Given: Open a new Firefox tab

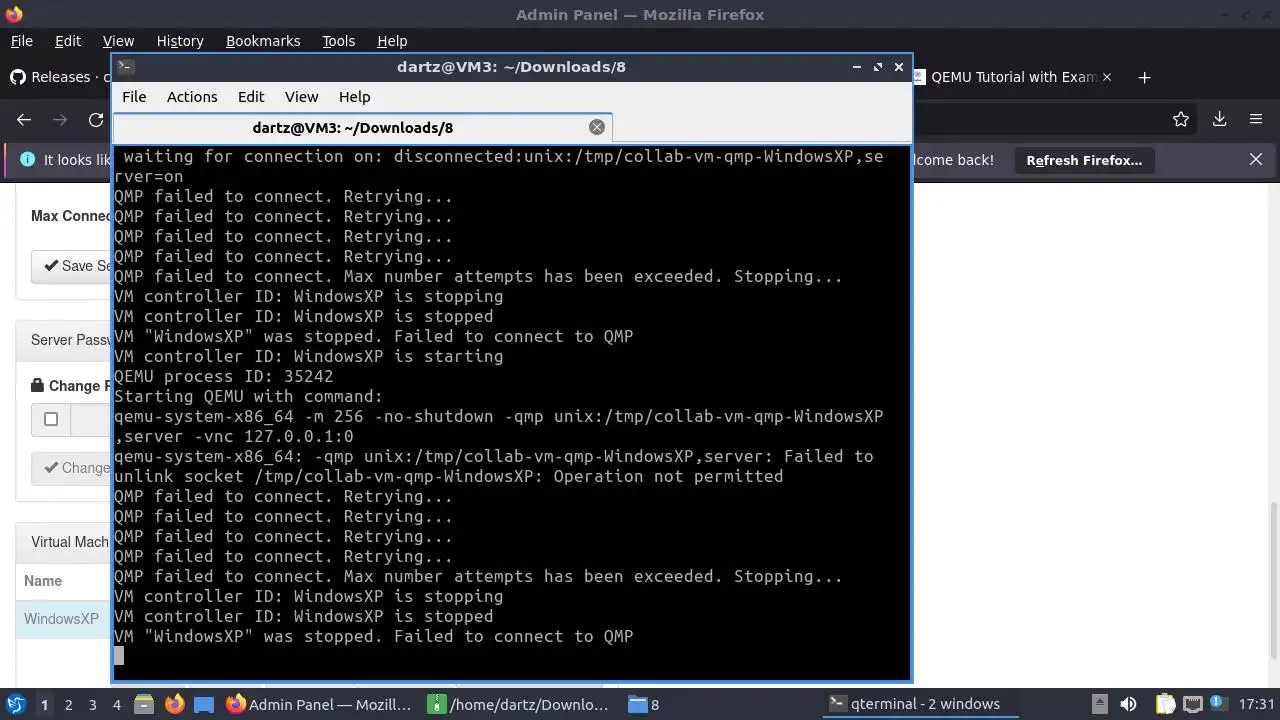Looking at the screenshot, I should coord(1144,77).
